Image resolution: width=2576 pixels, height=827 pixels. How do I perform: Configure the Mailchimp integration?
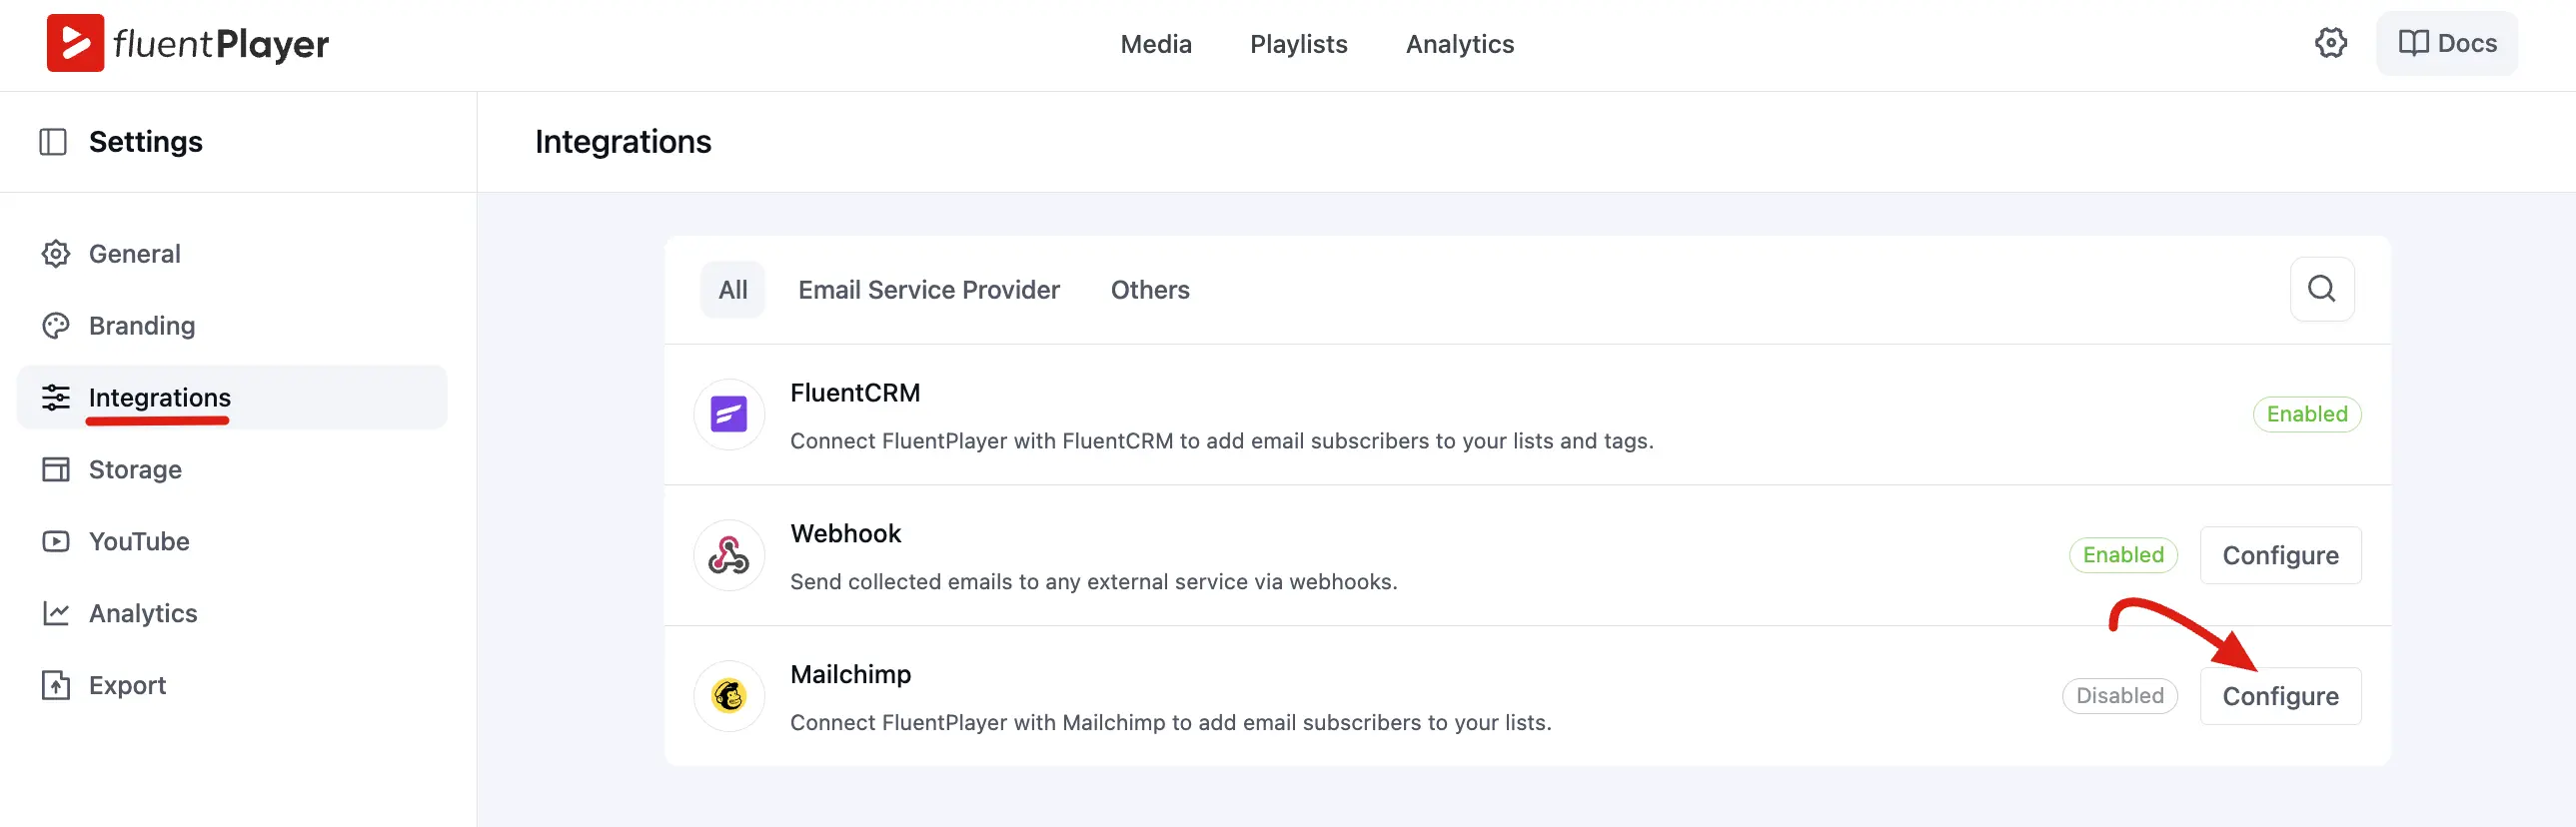tap(2280, 696)
